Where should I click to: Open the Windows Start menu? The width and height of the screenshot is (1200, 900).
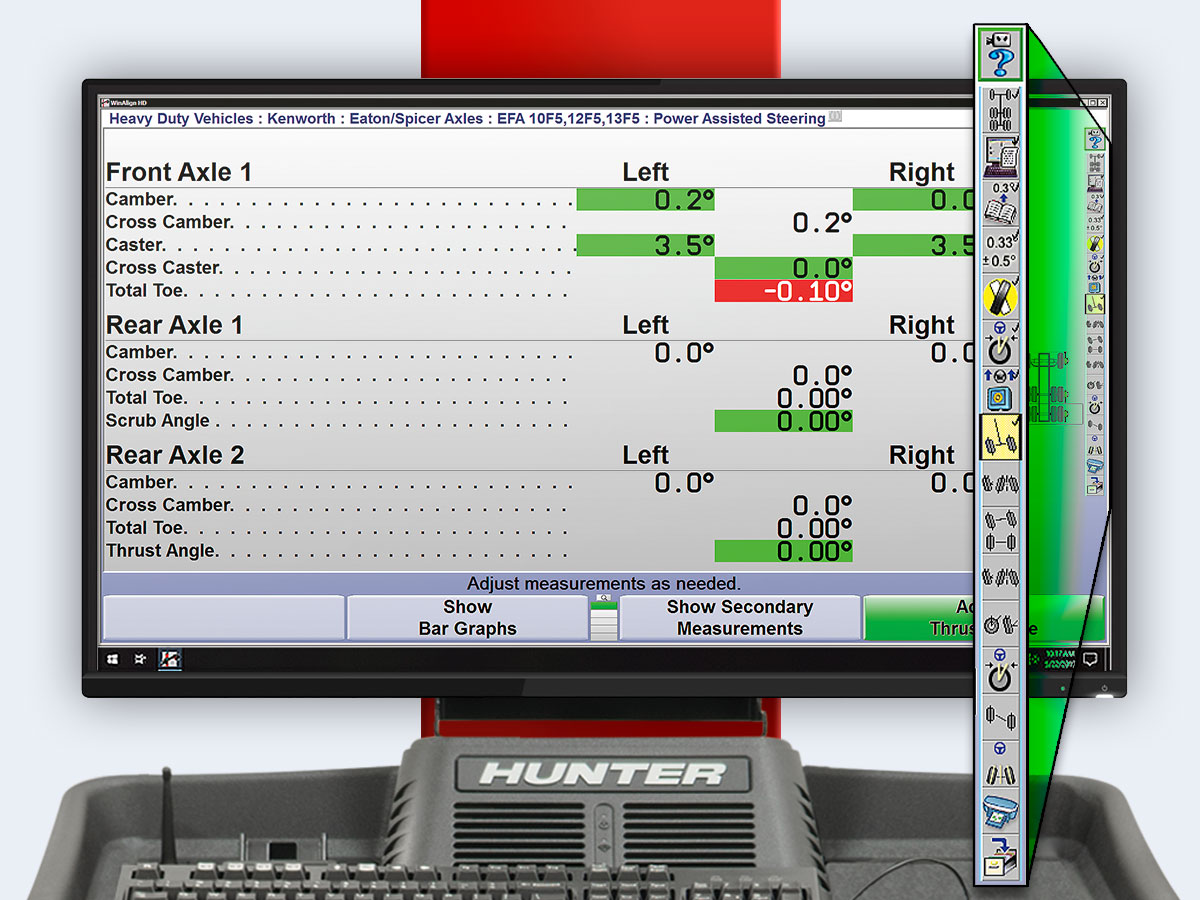pos(113,660)
